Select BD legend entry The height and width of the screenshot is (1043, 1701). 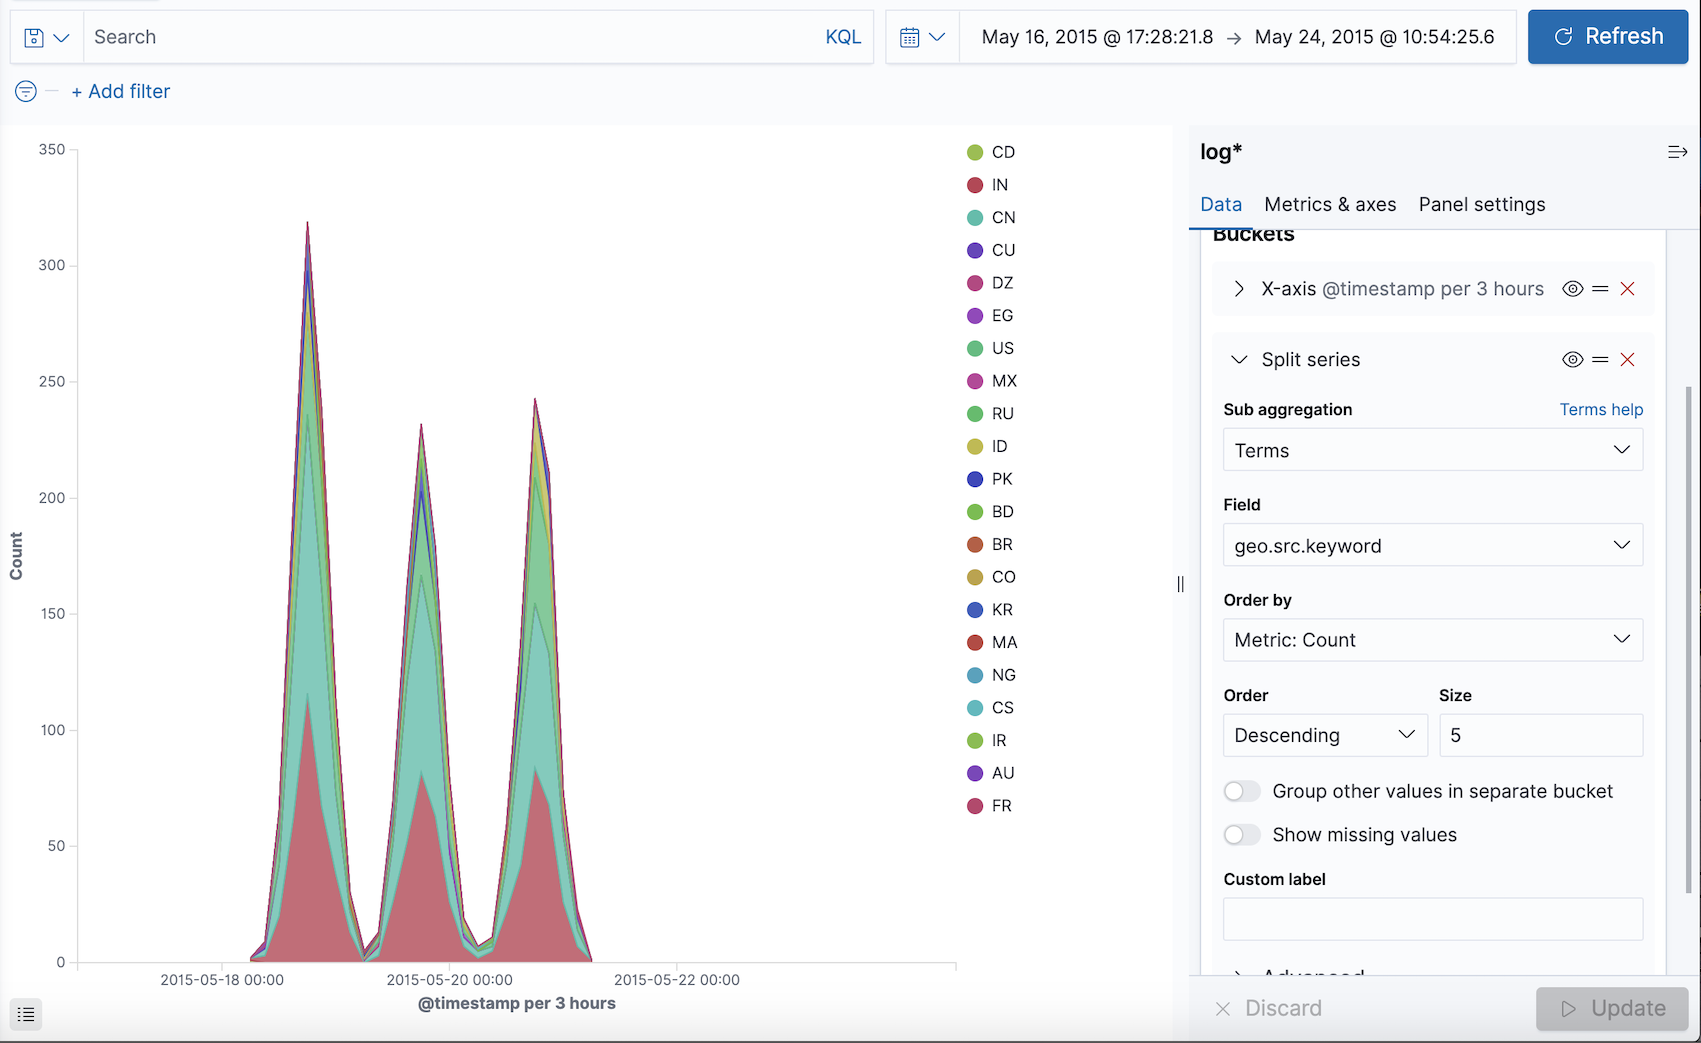point(990,512)
